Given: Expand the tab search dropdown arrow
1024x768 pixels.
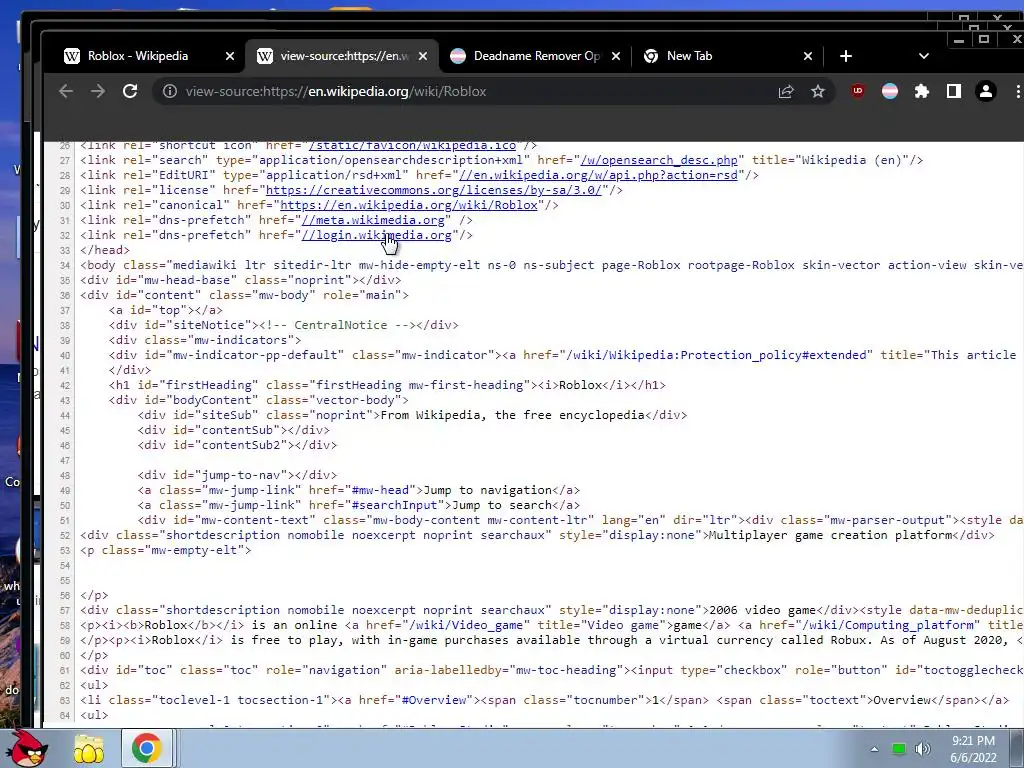Looking at the screenshot, I should tap(923, 56).
